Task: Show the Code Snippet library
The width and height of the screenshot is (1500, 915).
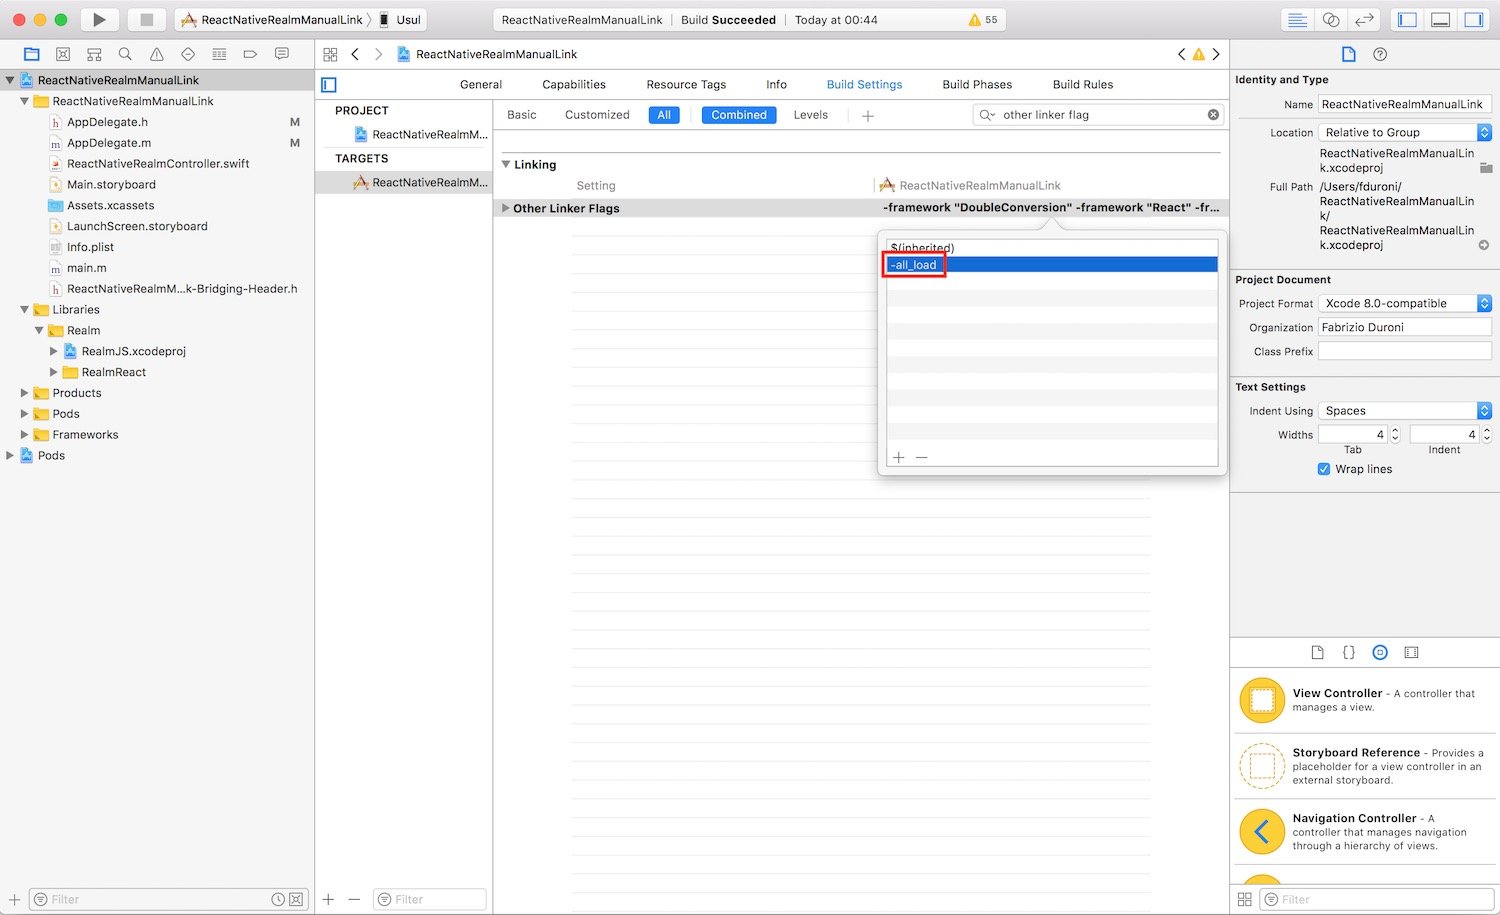Action: tap(1348, 652)
